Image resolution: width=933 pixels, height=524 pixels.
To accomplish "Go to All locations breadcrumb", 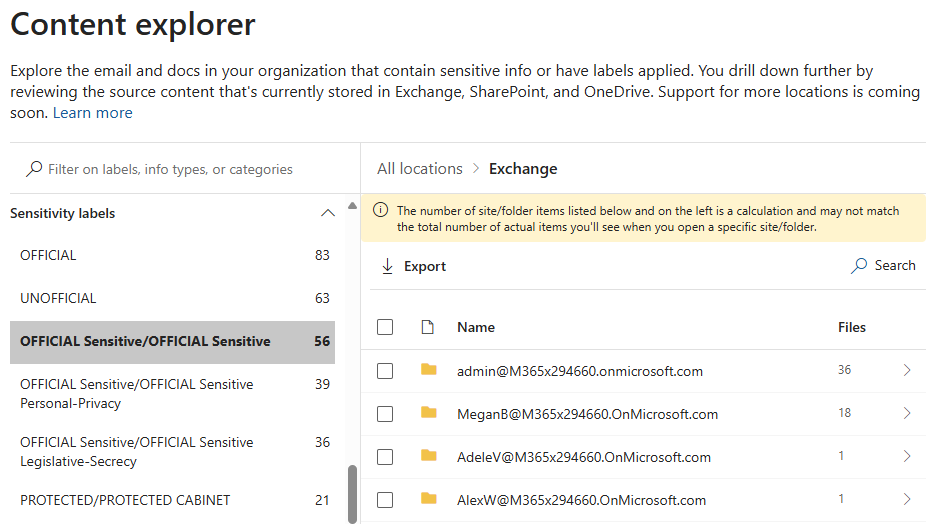I will coord(419,169).
